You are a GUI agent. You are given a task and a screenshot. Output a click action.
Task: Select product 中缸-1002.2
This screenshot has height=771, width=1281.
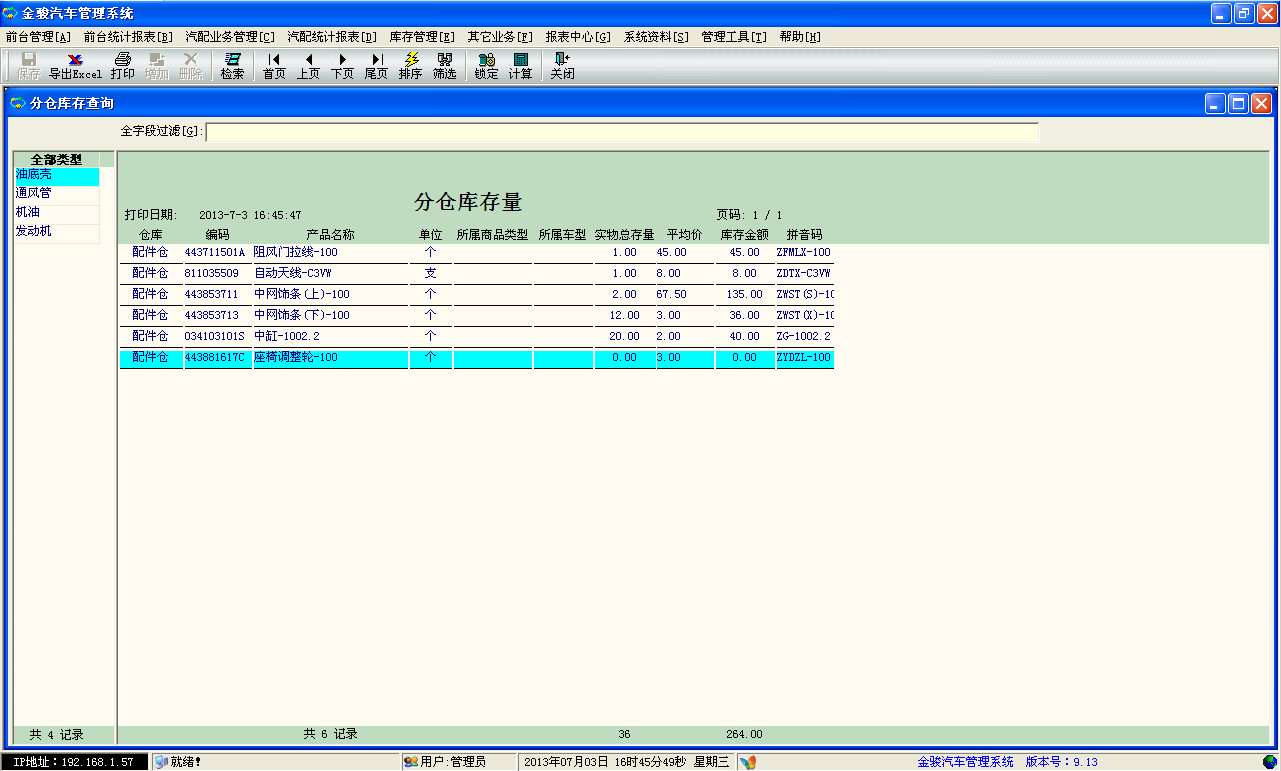pyautogui.click(x=330, y=336)
